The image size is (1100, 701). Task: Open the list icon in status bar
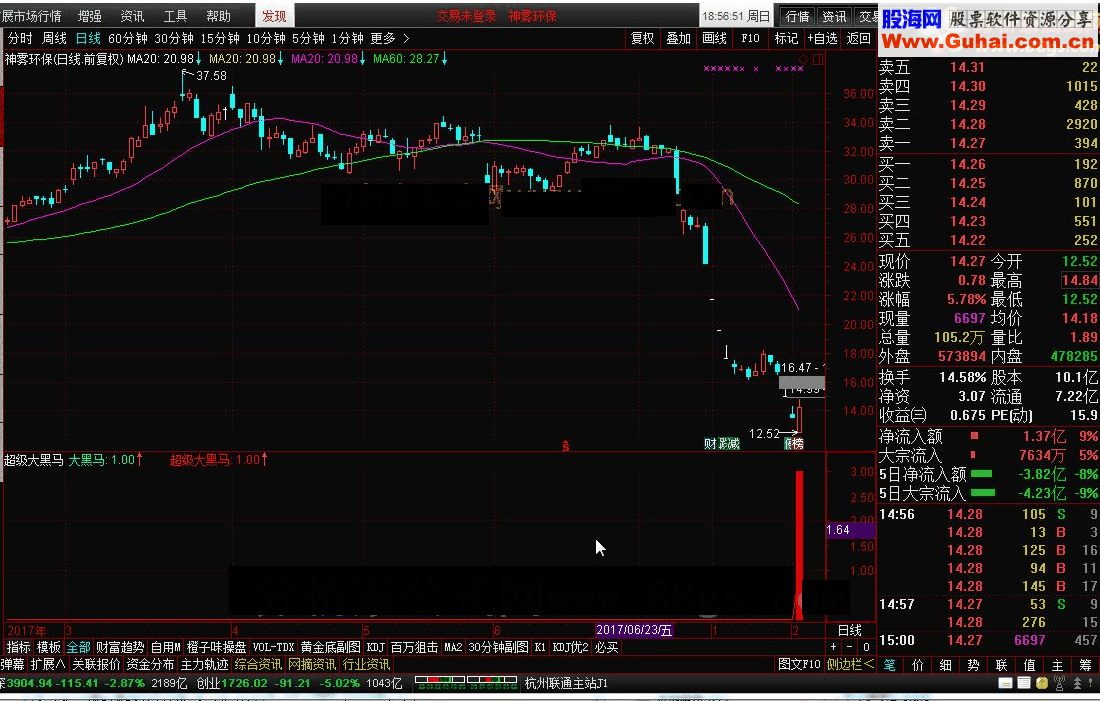[1024, 683]
